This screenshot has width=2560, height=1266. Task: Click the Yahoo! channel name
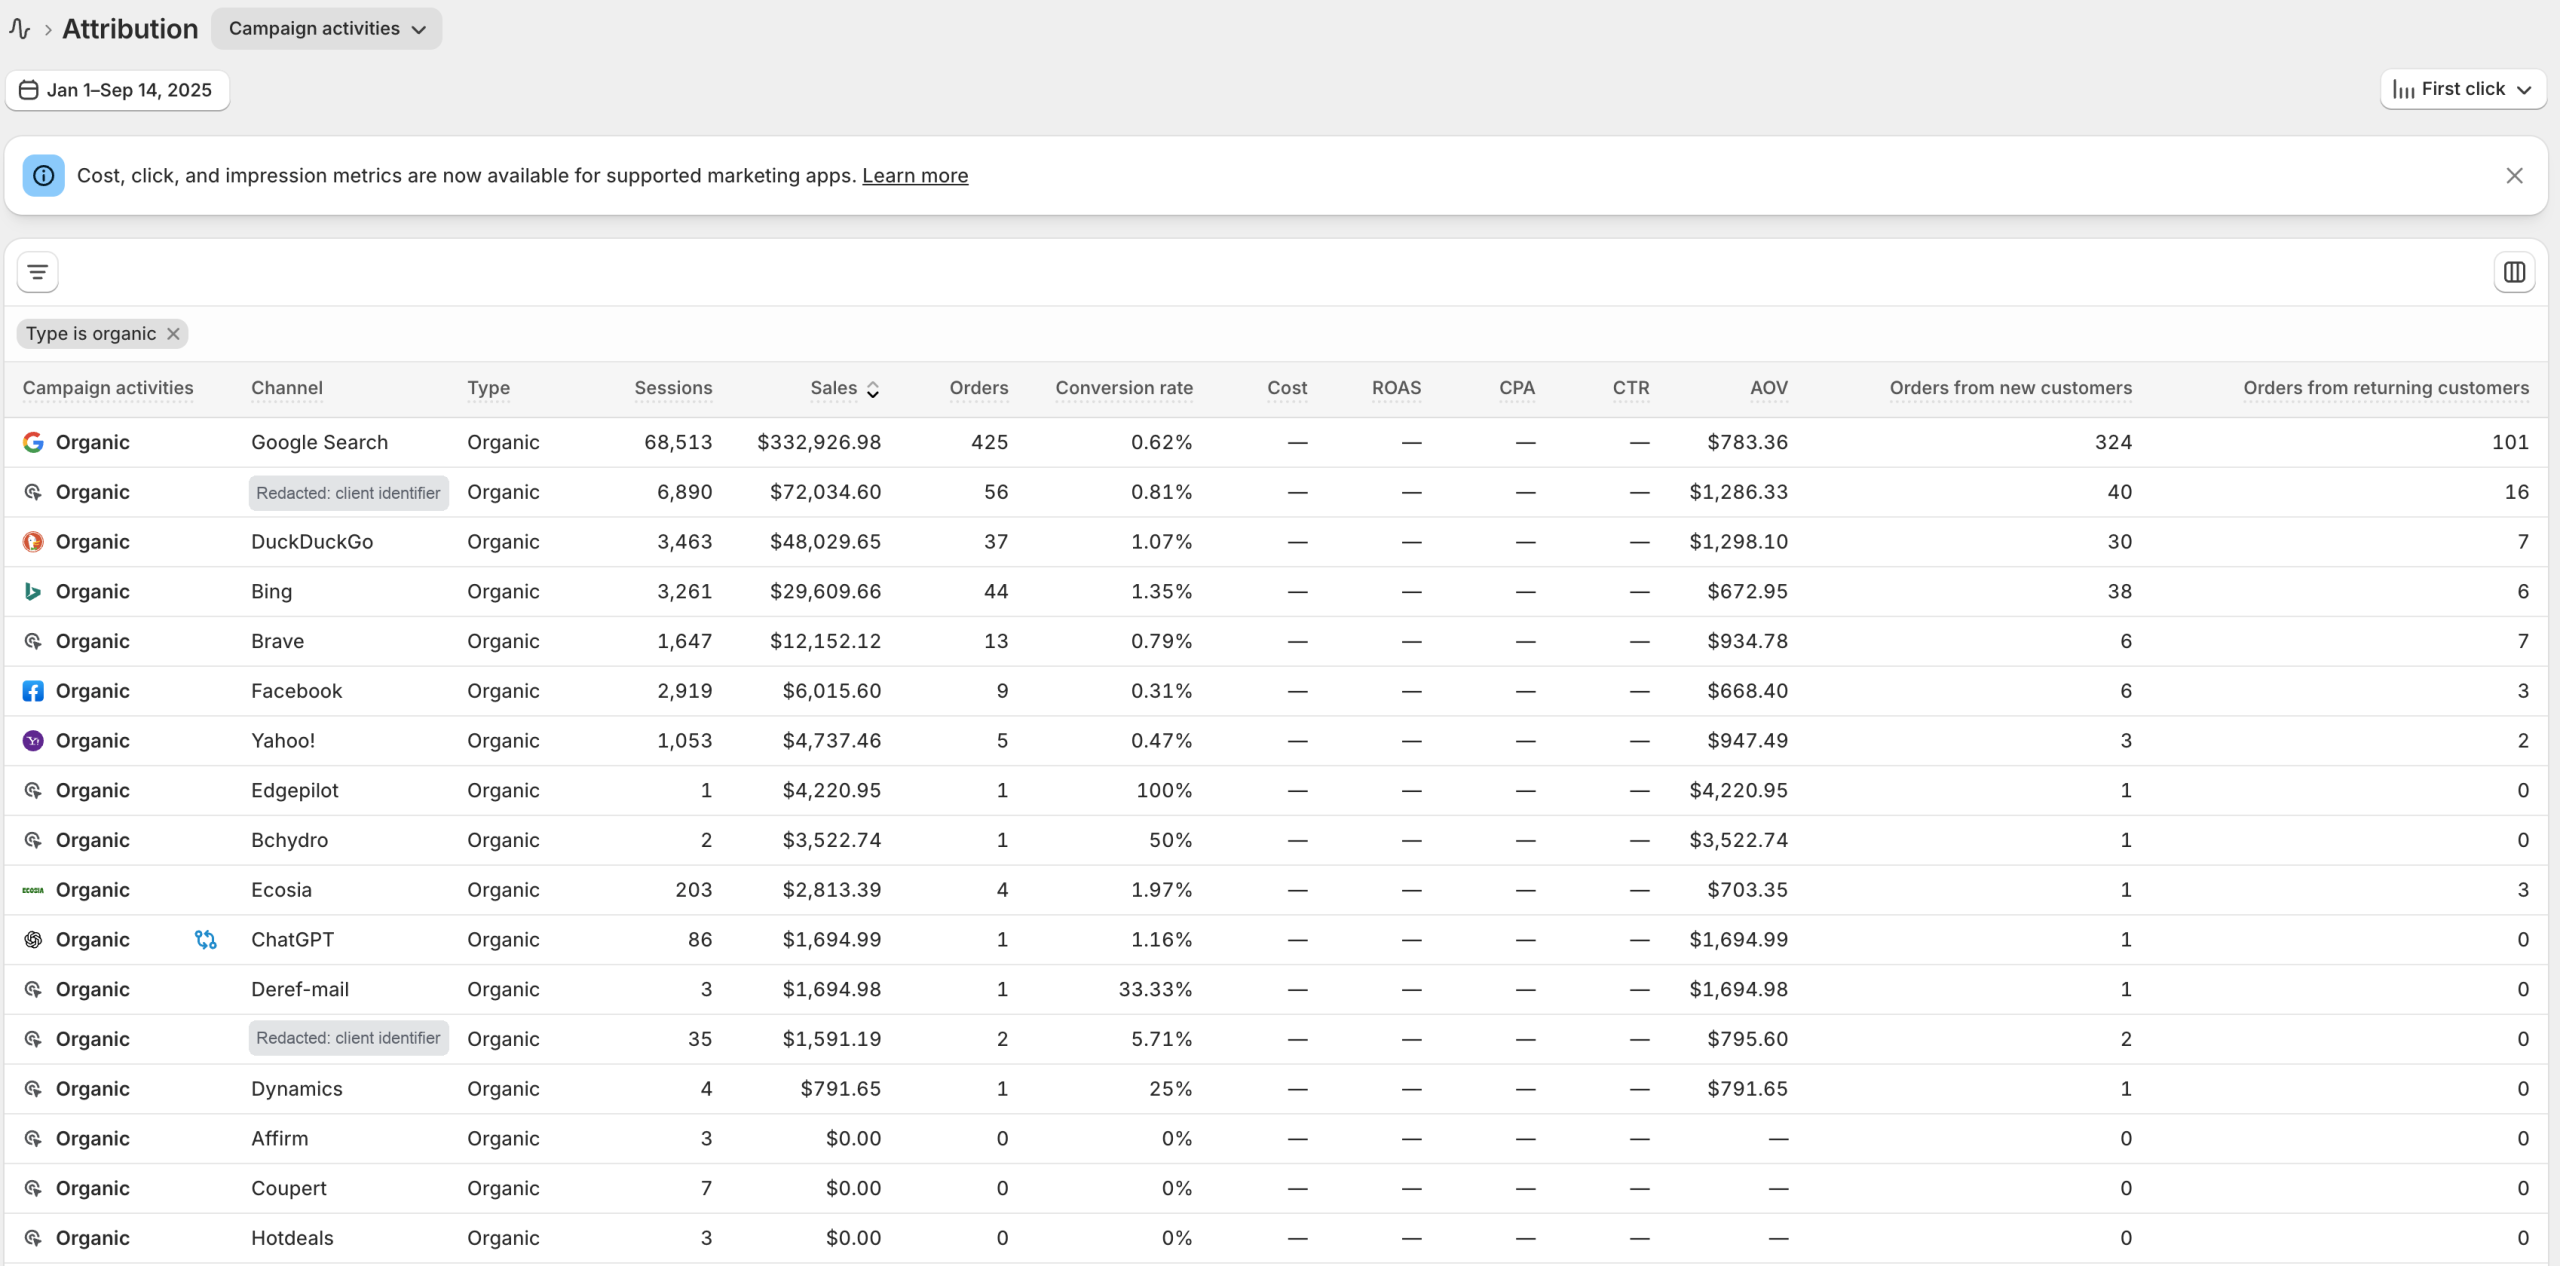(283, 741)
